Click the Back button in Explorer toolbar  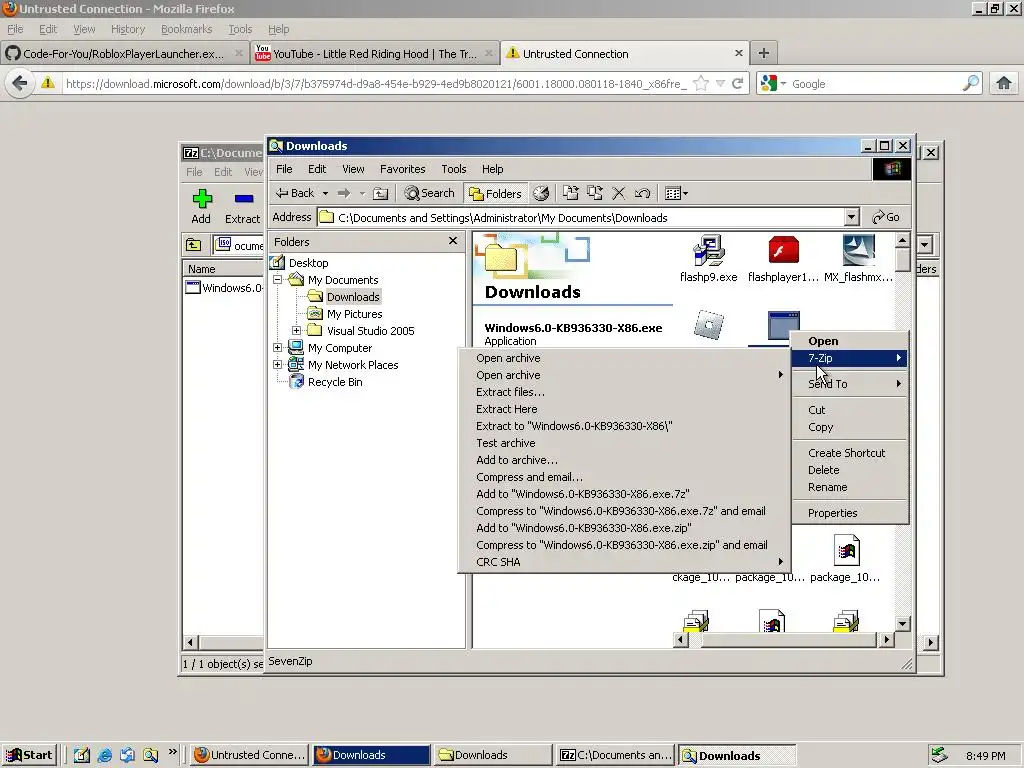(x=295, y=193)
